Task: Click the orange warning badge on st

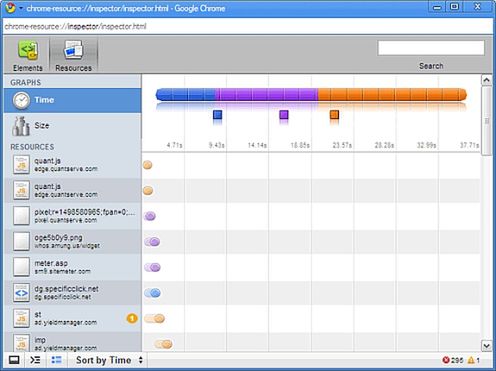Action: click(x=132, y=318)
